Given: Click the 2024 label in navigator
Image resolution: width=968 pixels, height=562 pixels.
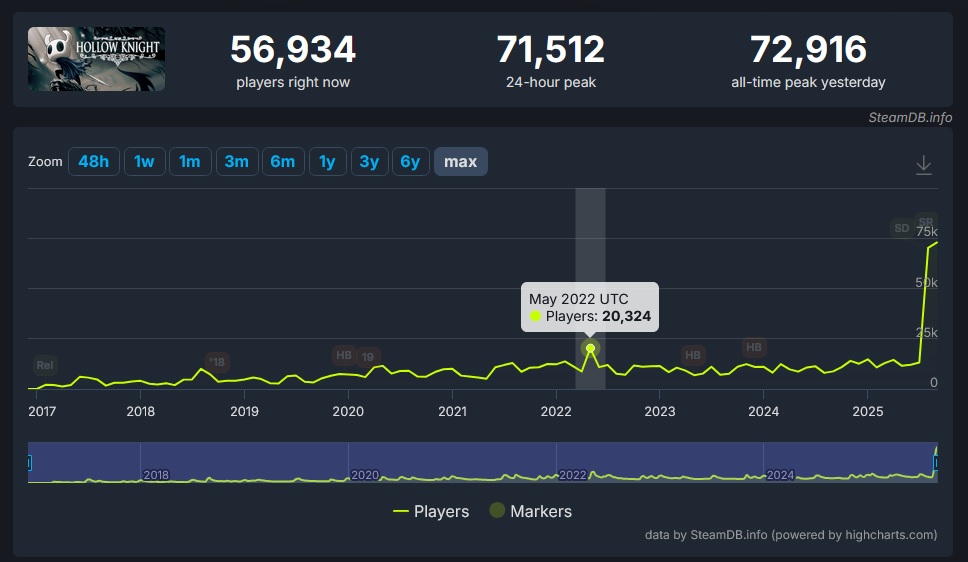Looking at the screenshot, I should [x=780, y=475].
